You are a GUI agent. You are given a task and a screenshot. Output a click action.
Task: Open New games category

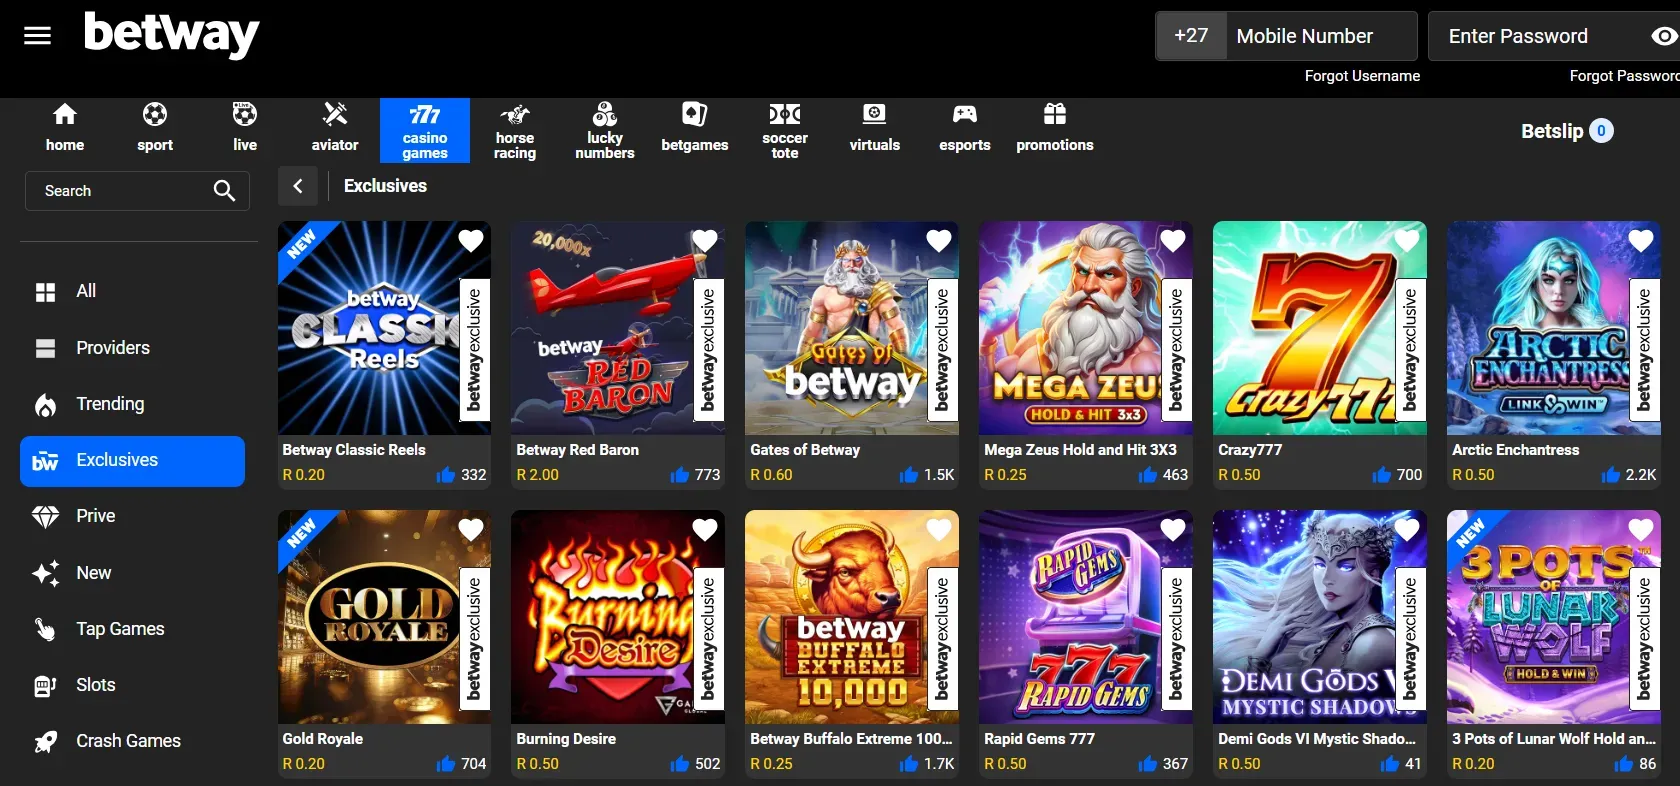132,573
